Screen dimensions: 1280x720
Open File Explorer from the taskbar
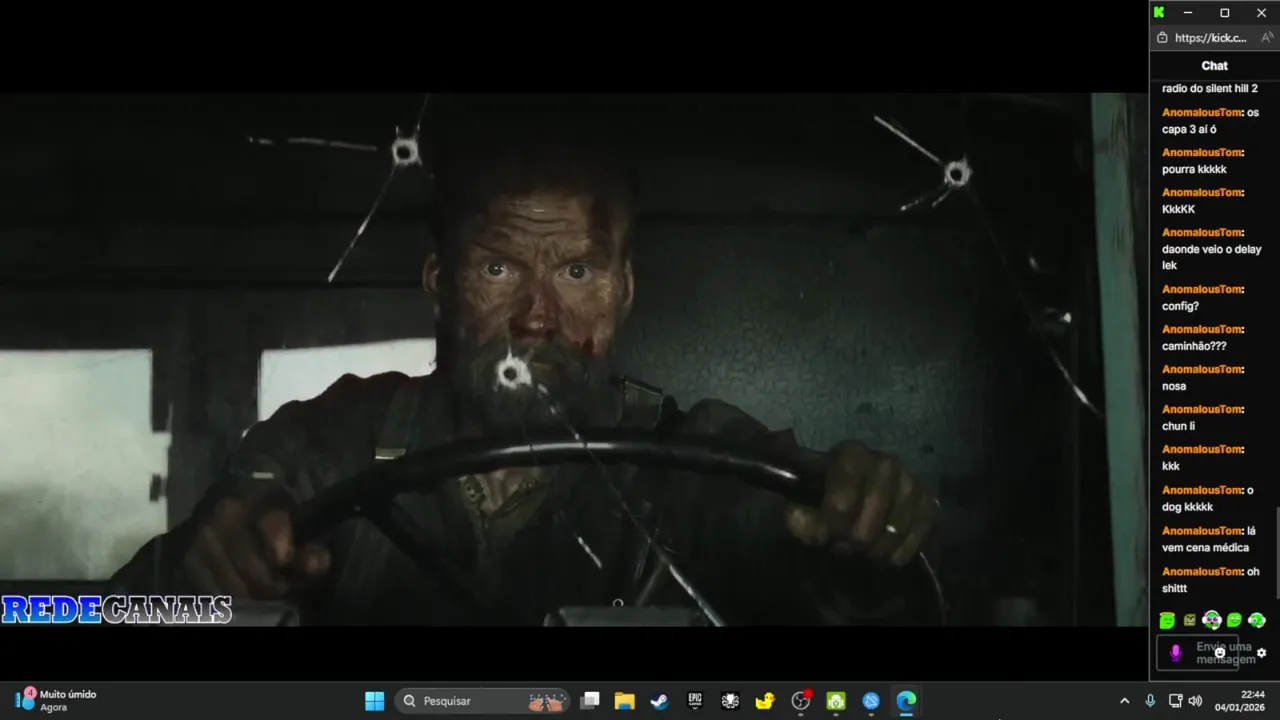(x=624, y=701)
